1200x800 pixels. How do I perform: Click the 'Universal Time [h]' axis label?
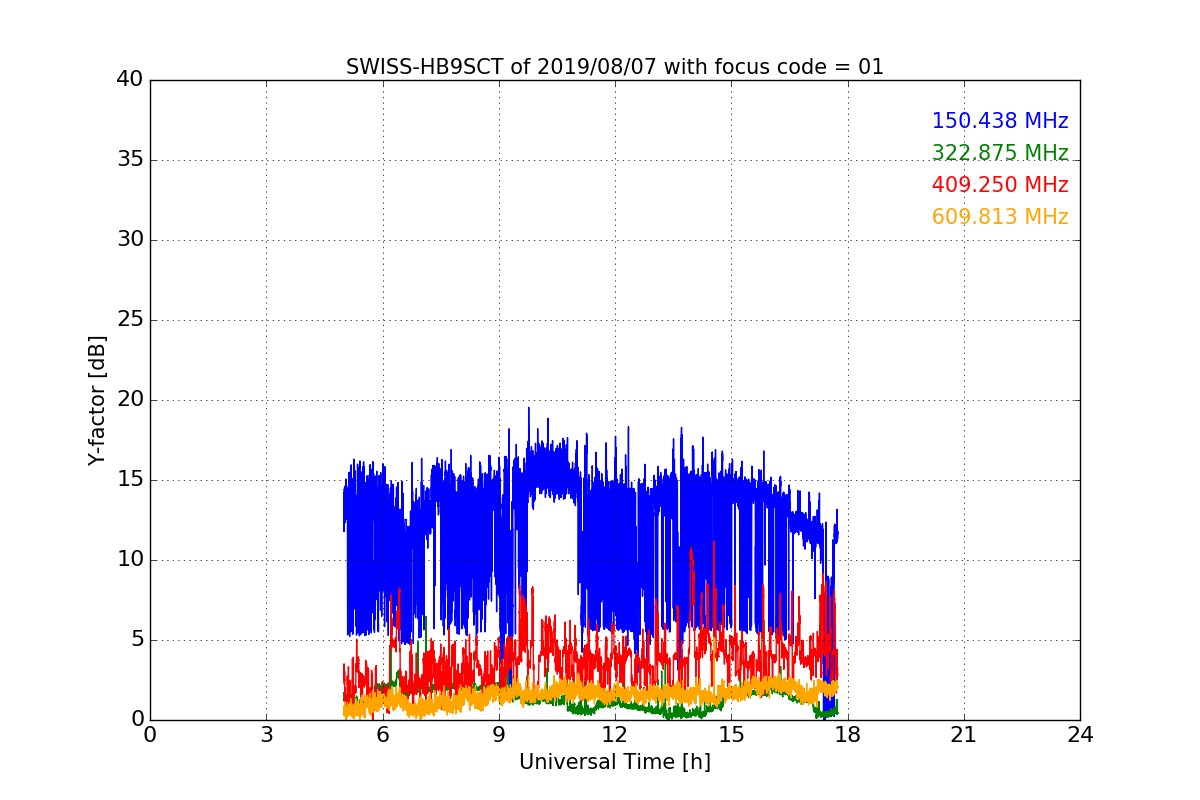pos(615,762)
